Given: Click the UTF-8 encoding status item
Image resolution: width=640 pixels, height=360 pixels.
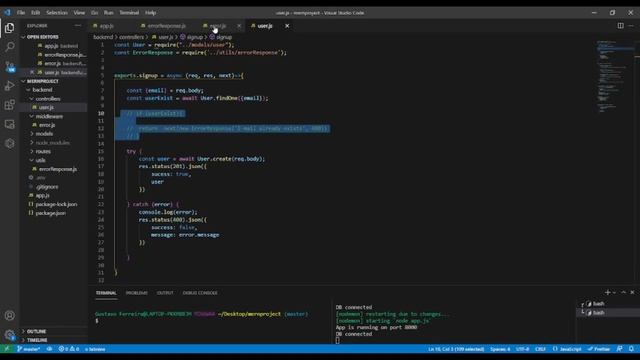Looking at the screenshot, I should point(522,349).
